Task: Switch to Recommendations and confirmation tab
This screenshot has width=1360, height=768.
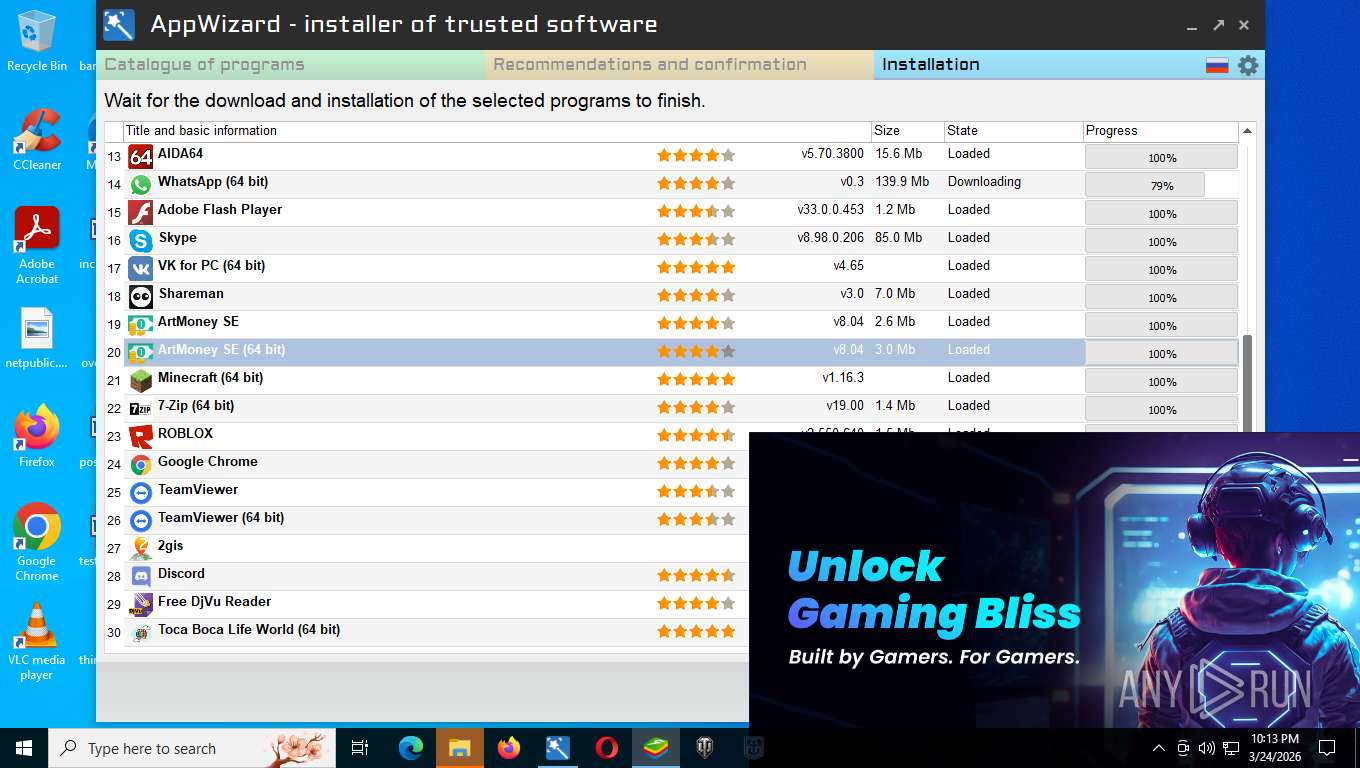Action: tap(680, 65)
